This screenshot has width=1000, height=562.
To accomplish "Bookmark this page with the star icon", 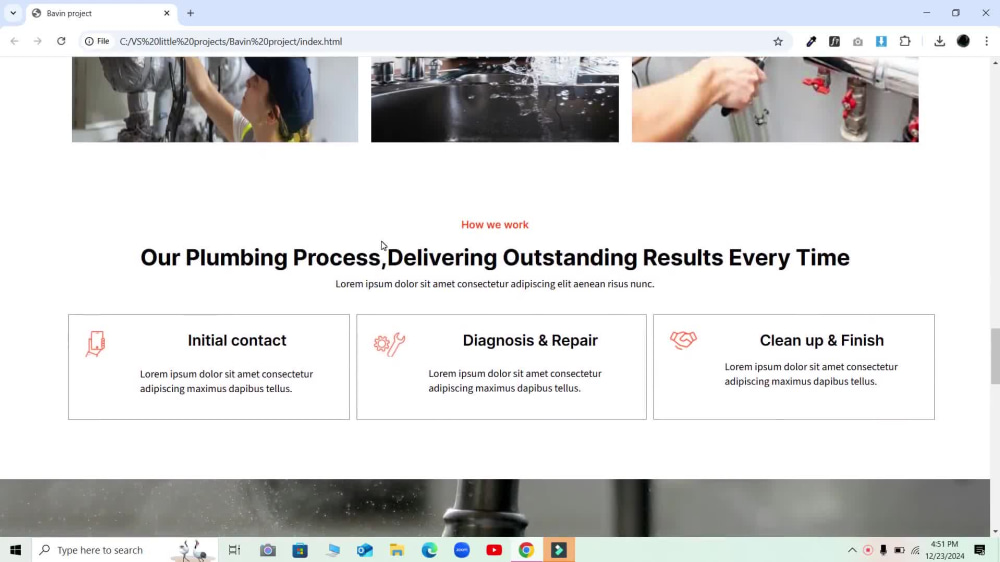I will pyautogui.click(x=777, y=41).
